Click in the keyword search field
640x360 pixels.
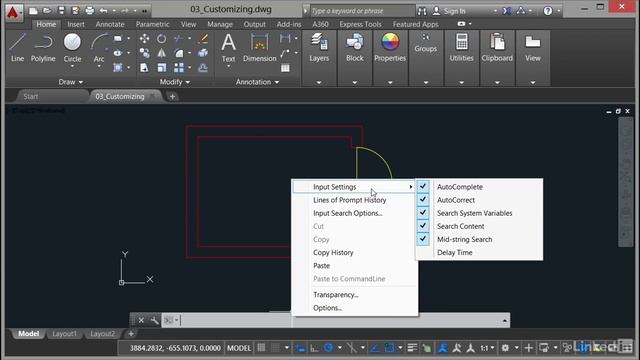362,11
